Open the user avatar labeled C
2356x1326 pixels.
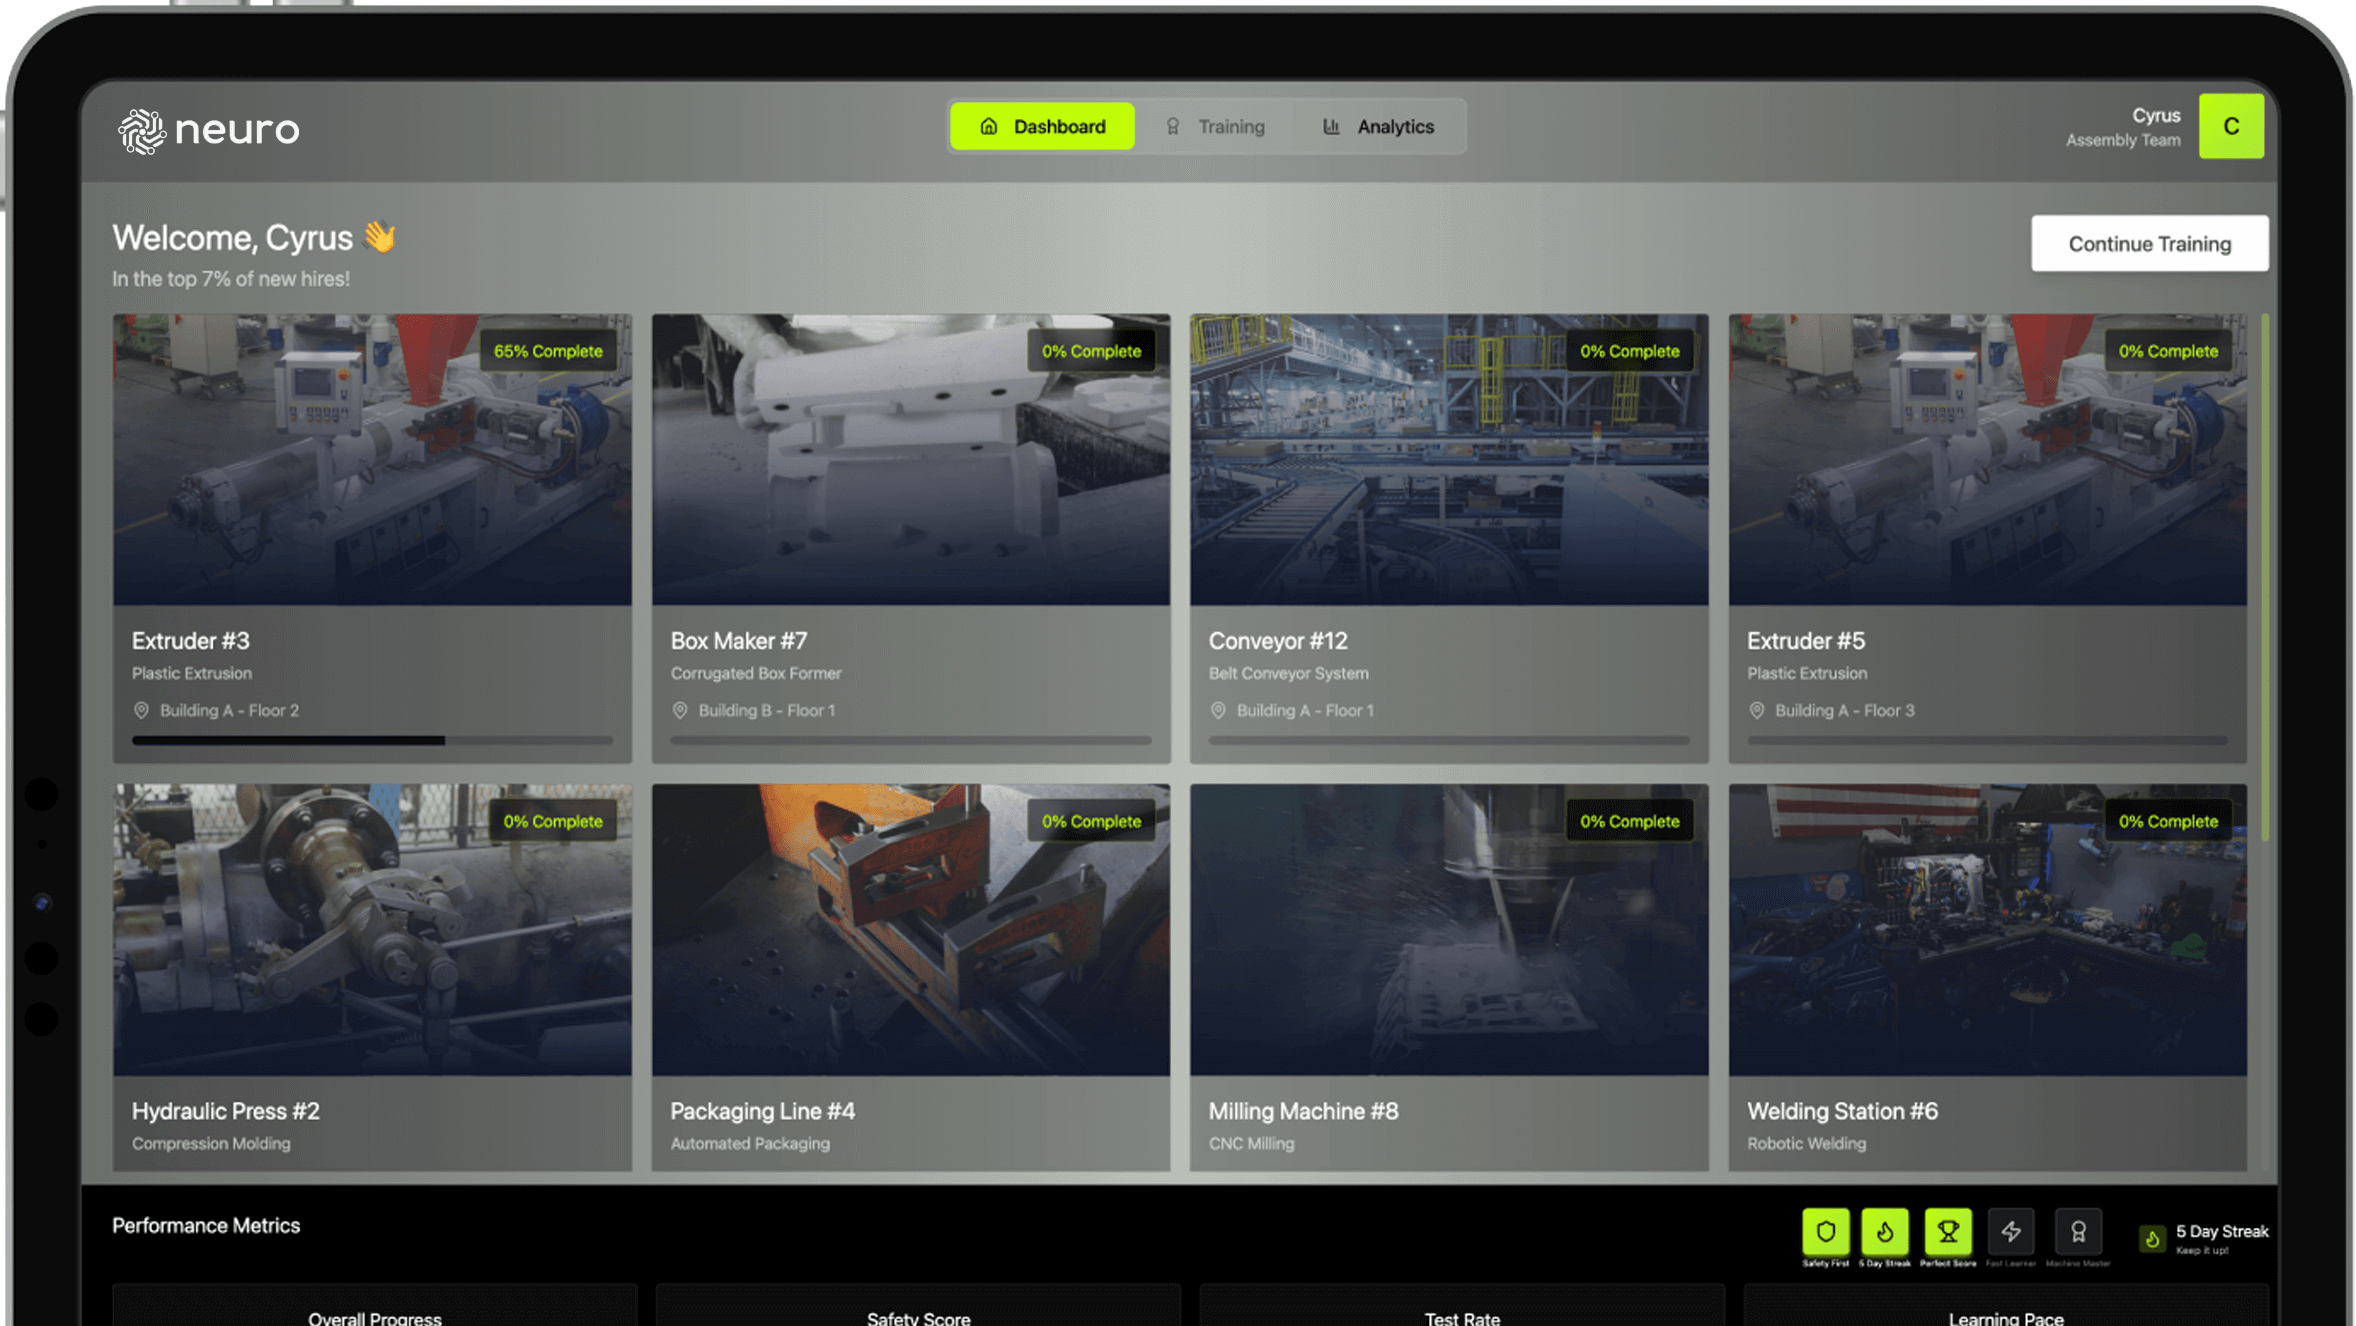[2230, 126]
